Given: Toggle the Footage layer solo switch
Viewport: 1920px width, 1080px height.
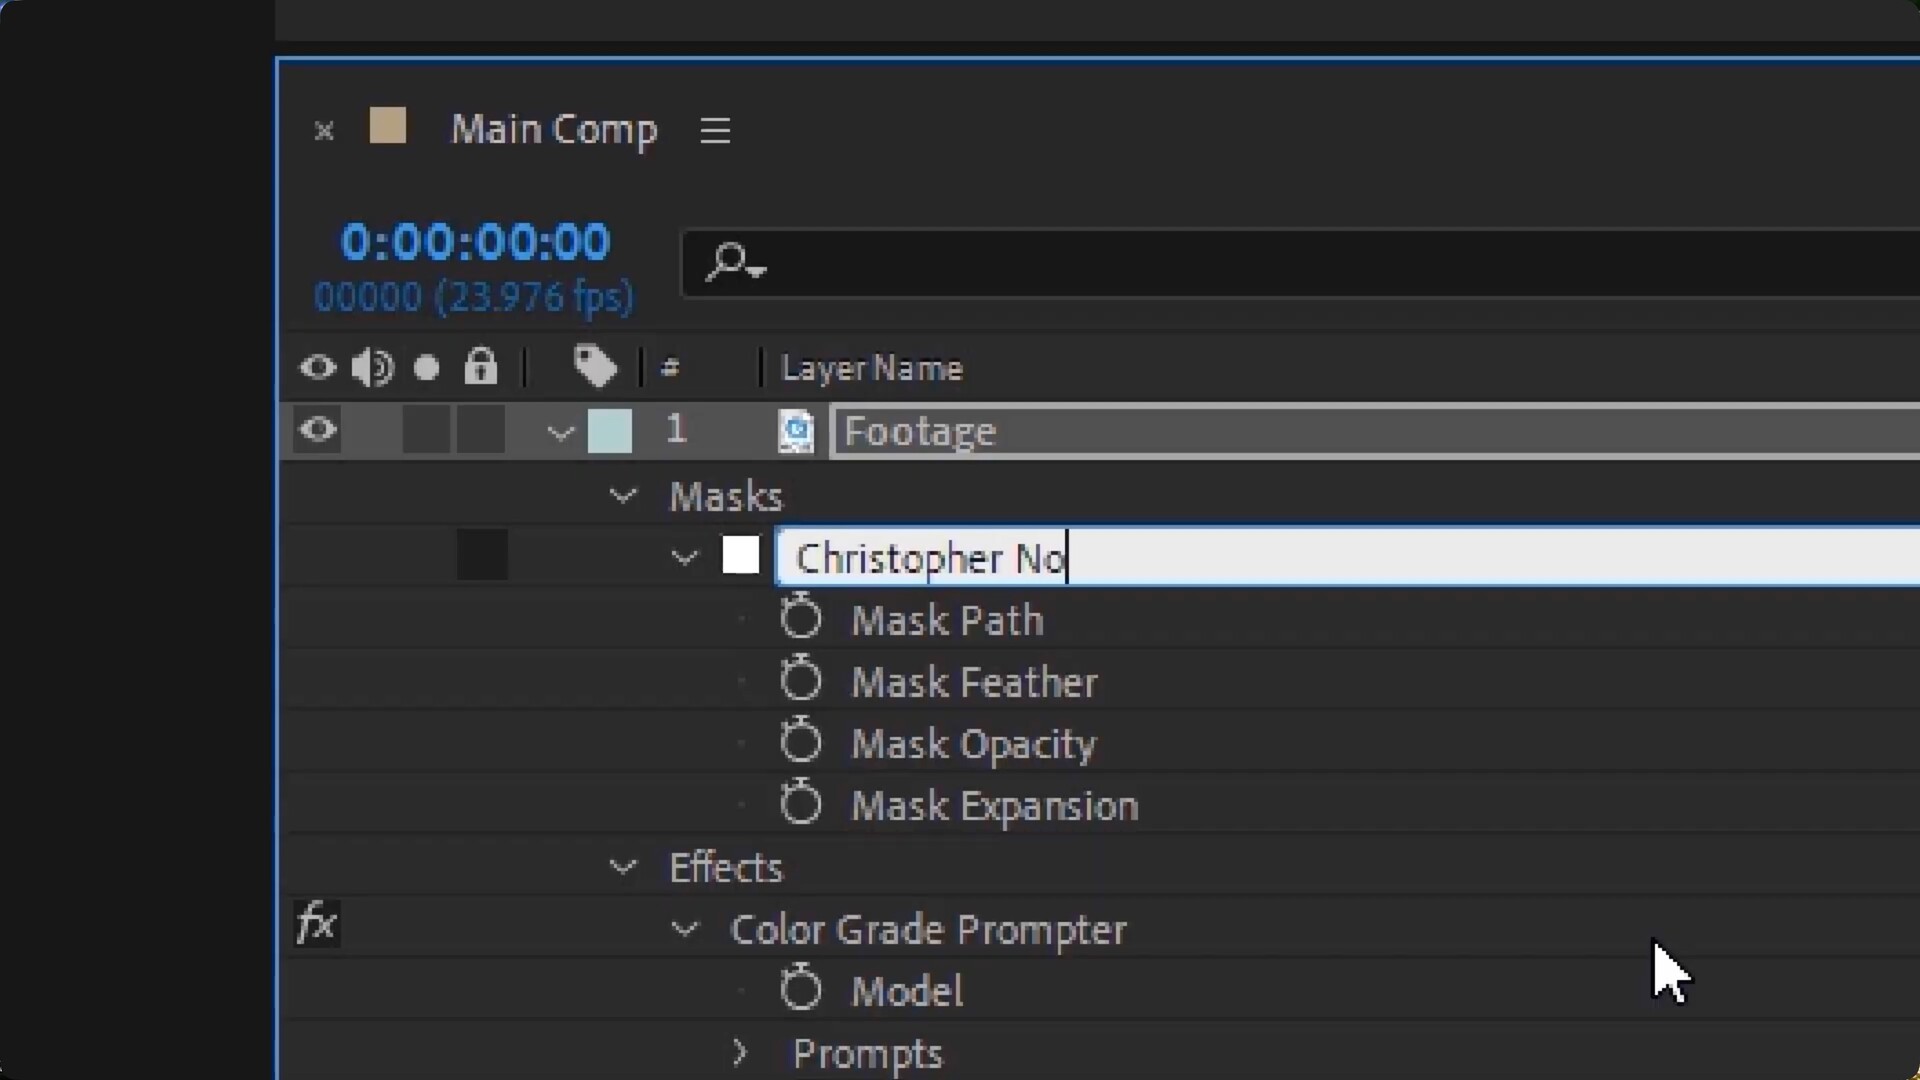Looking at the screenshot, I should pos(427,430).
